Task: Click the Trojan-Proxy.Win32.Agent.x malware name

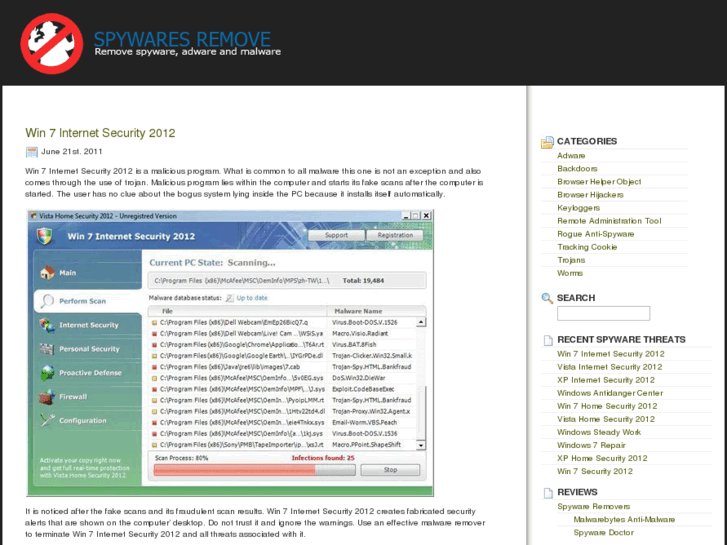Action: (x=371, y=411)
